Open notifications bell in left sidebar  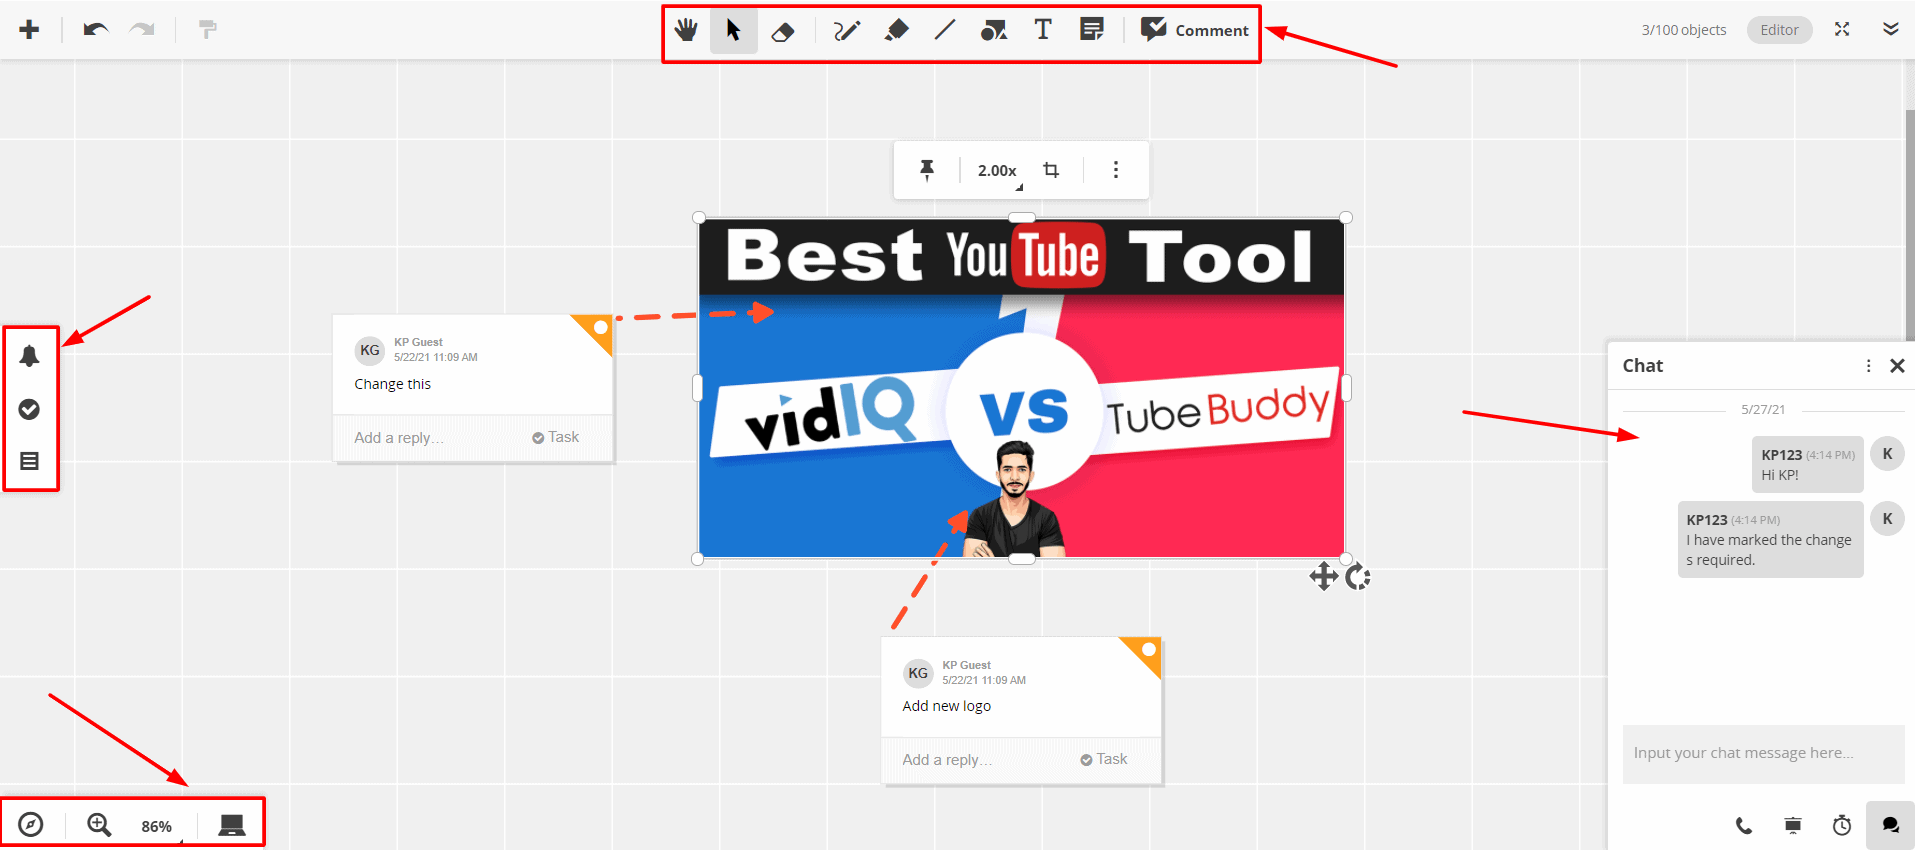click(x=30, y=356)
